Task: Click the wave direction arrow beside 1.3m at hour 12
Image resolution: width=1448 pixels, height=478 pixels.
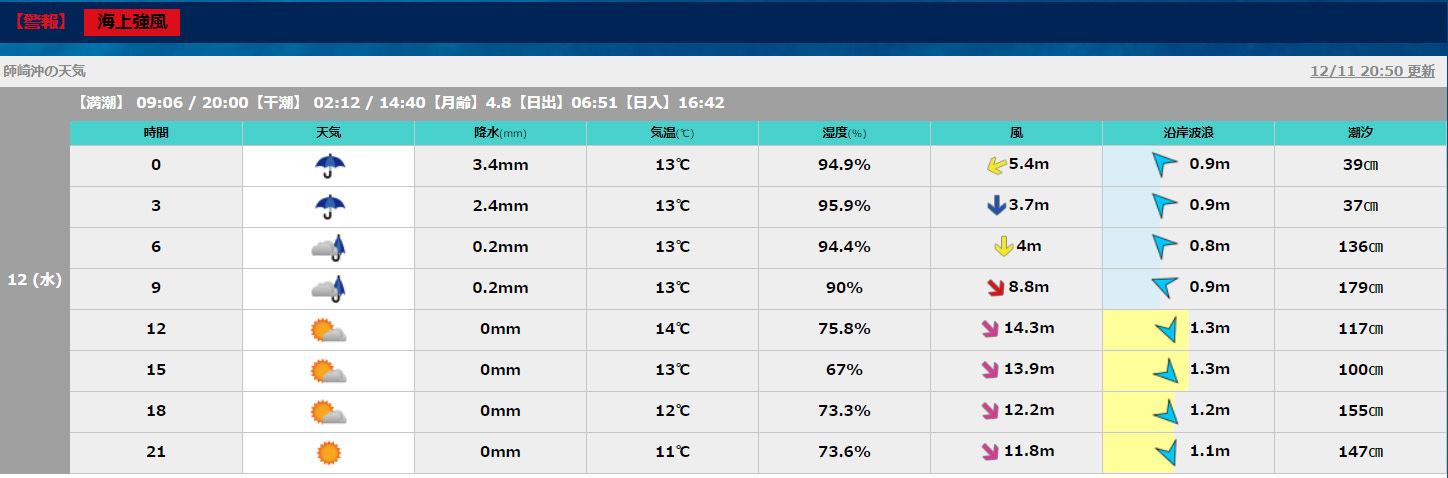Action: 1165,330
